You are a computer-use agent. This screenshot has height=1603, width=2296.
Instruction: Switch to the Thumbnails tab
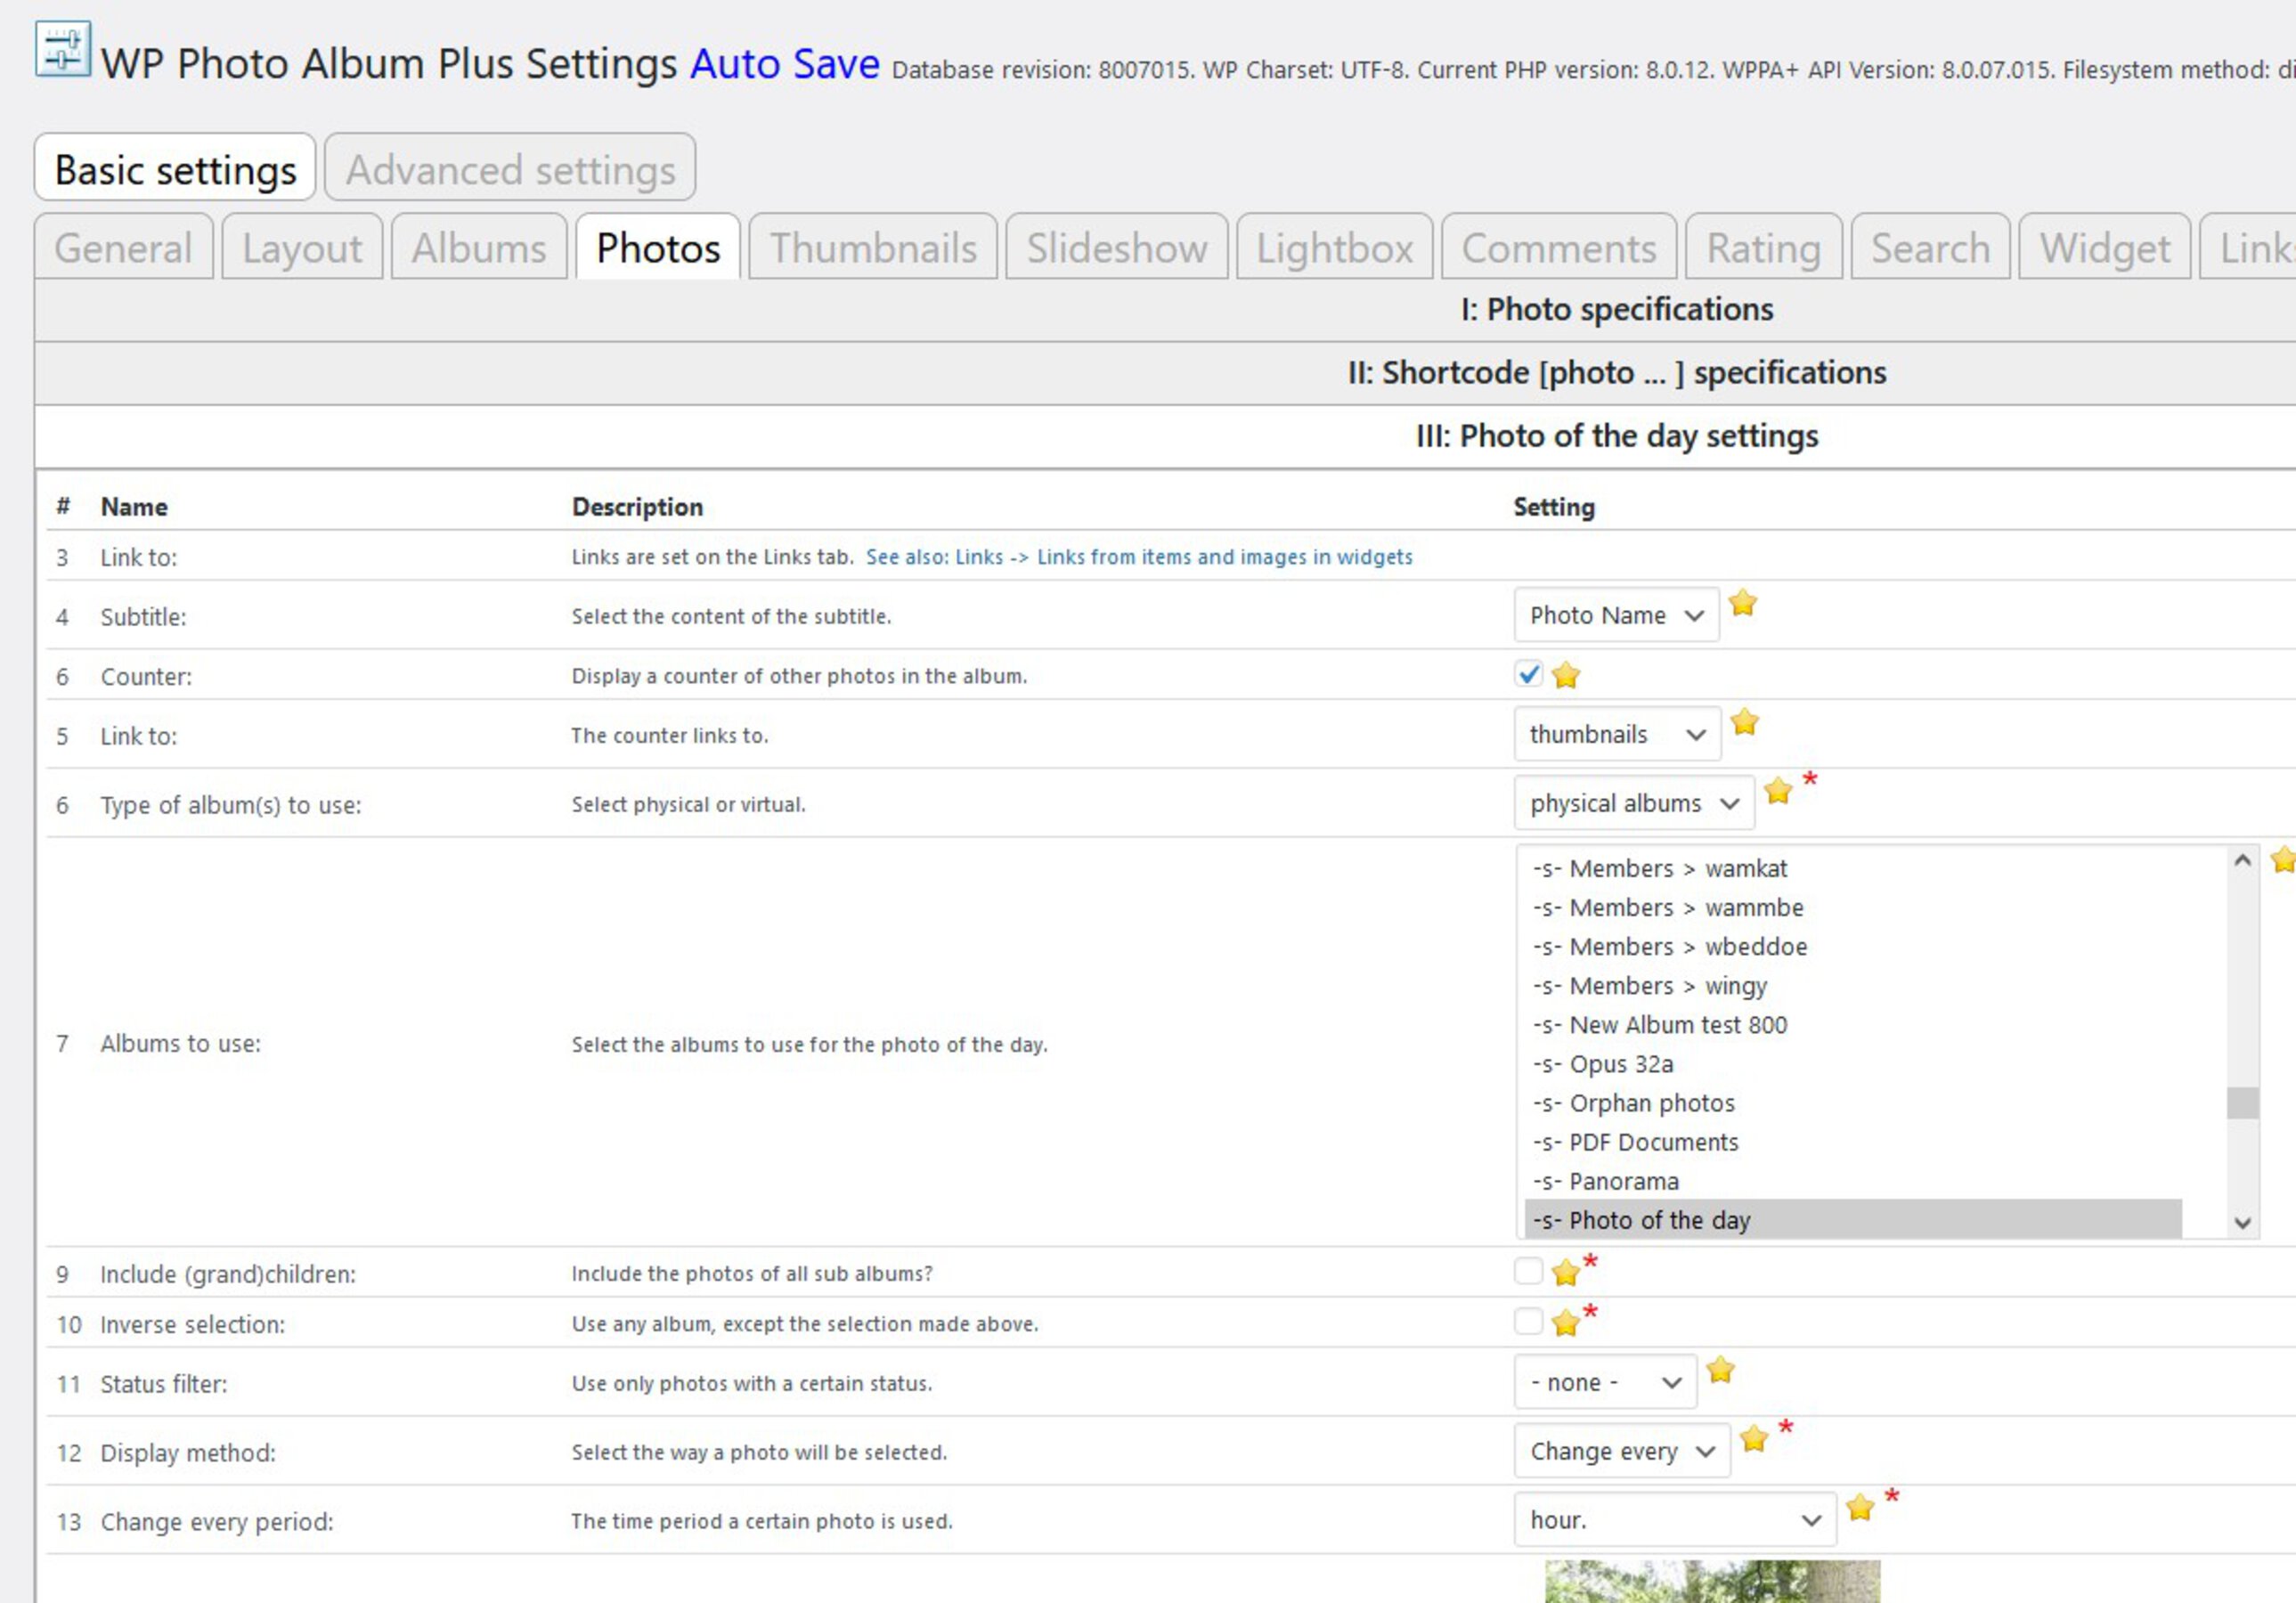point(872,248)
